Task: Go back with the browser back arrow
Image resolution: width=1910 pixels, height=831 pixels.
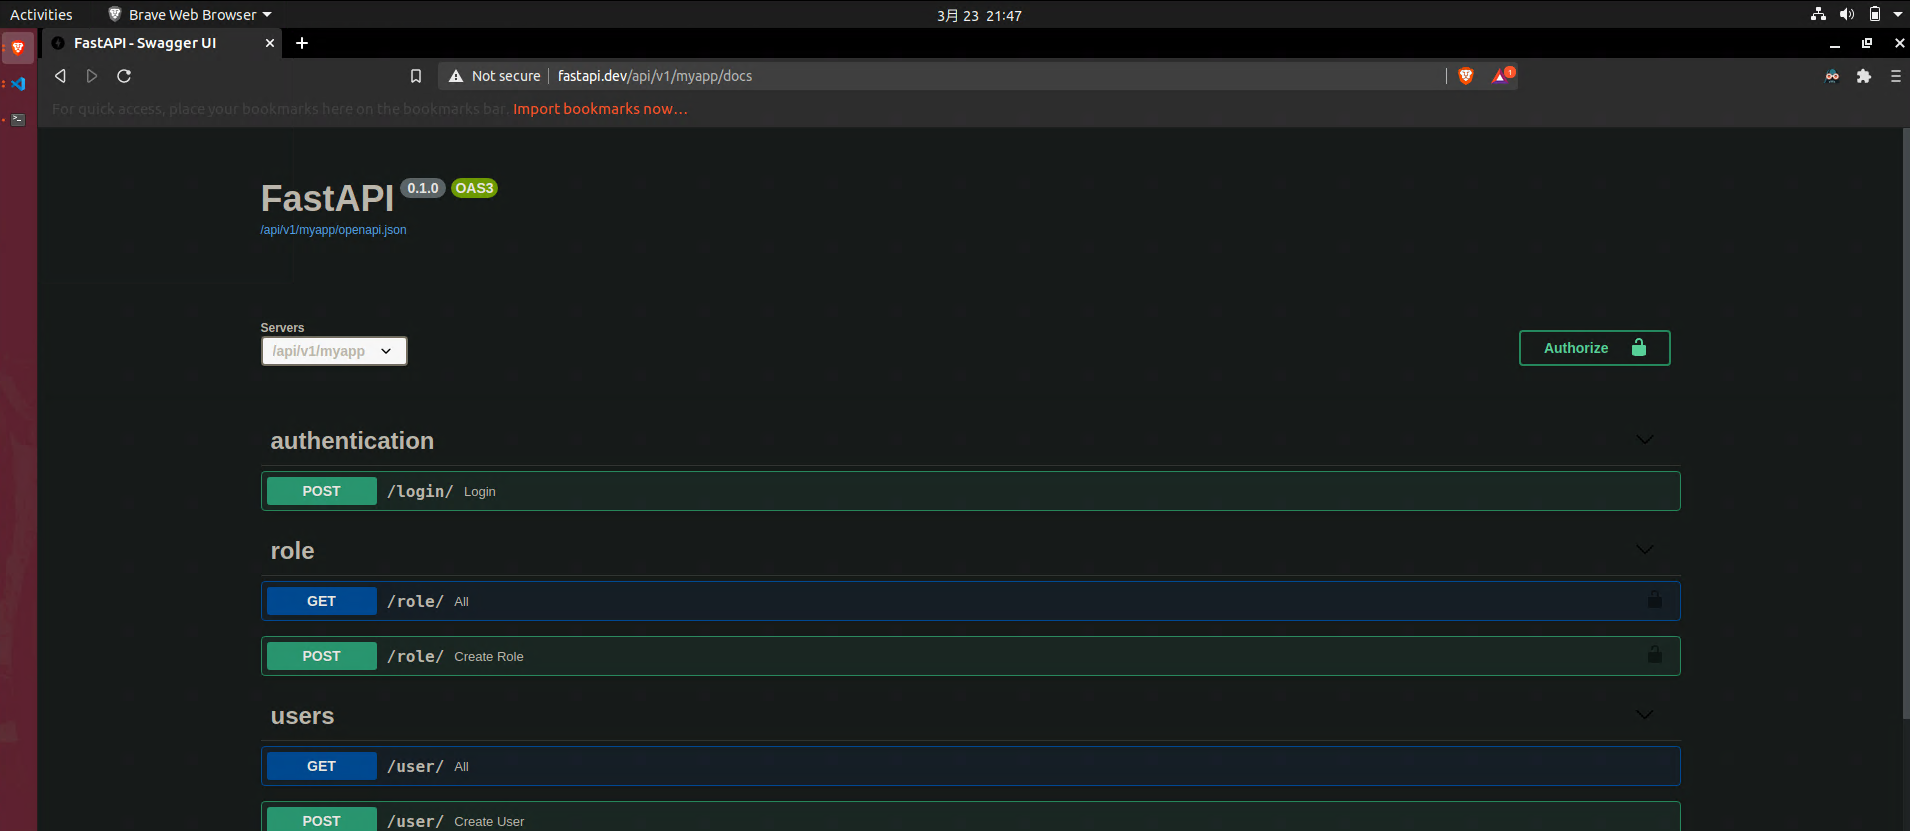Action: [60, 76]
